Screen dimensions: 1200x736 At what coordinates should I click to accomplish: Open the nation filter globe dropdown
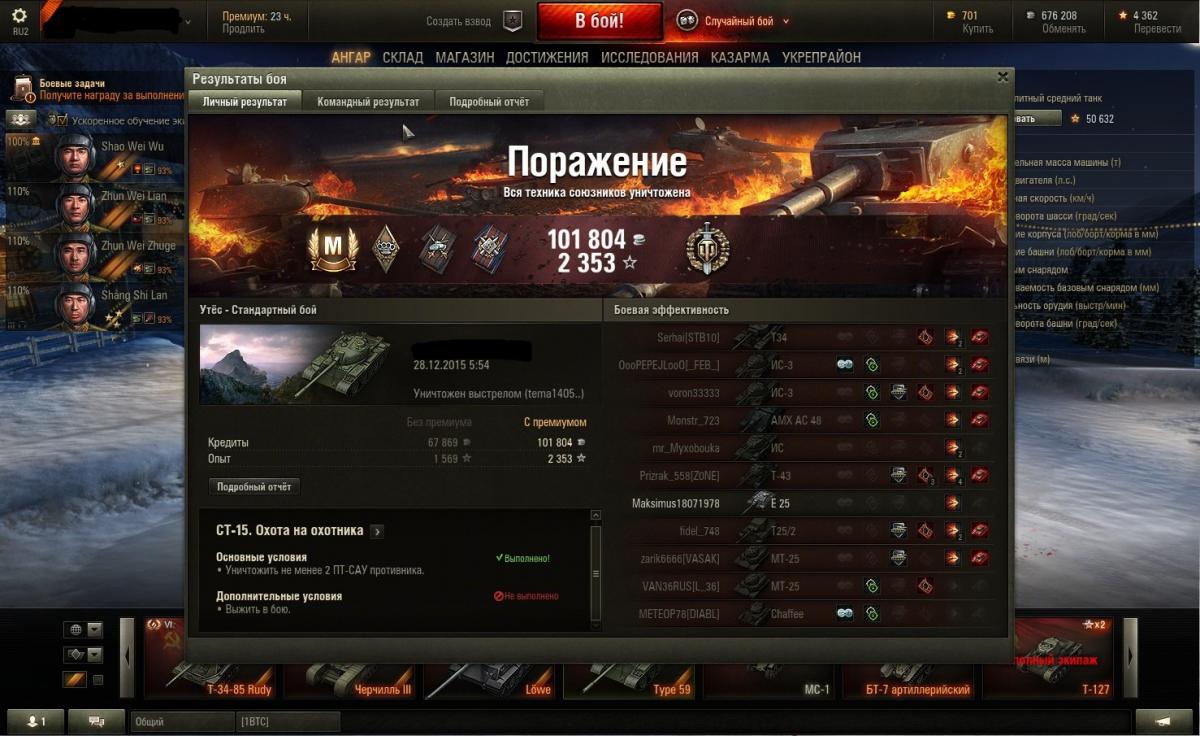[83, 630]
